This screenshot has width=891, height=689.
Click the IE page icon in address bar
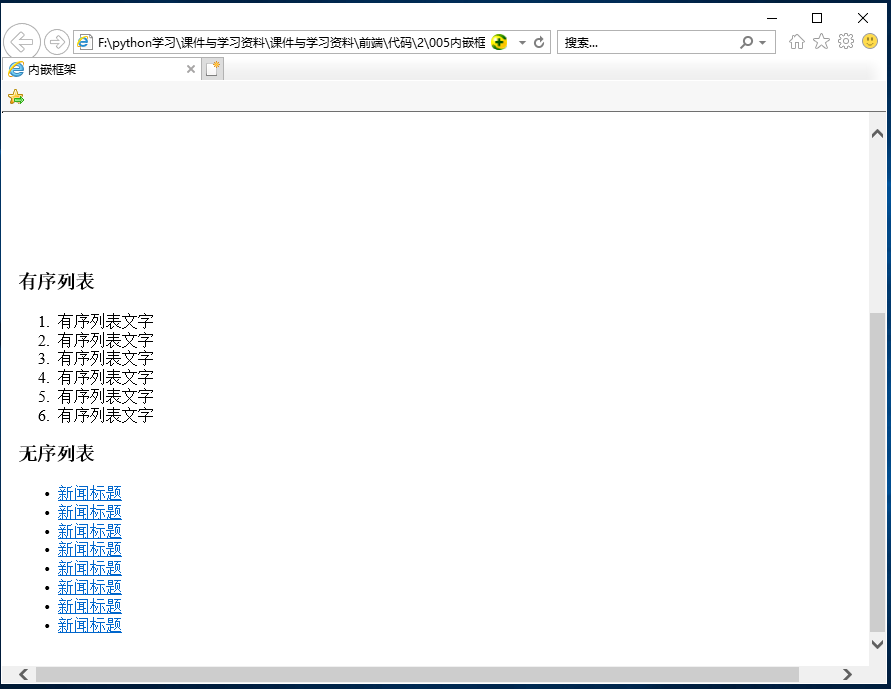point(85,42)
